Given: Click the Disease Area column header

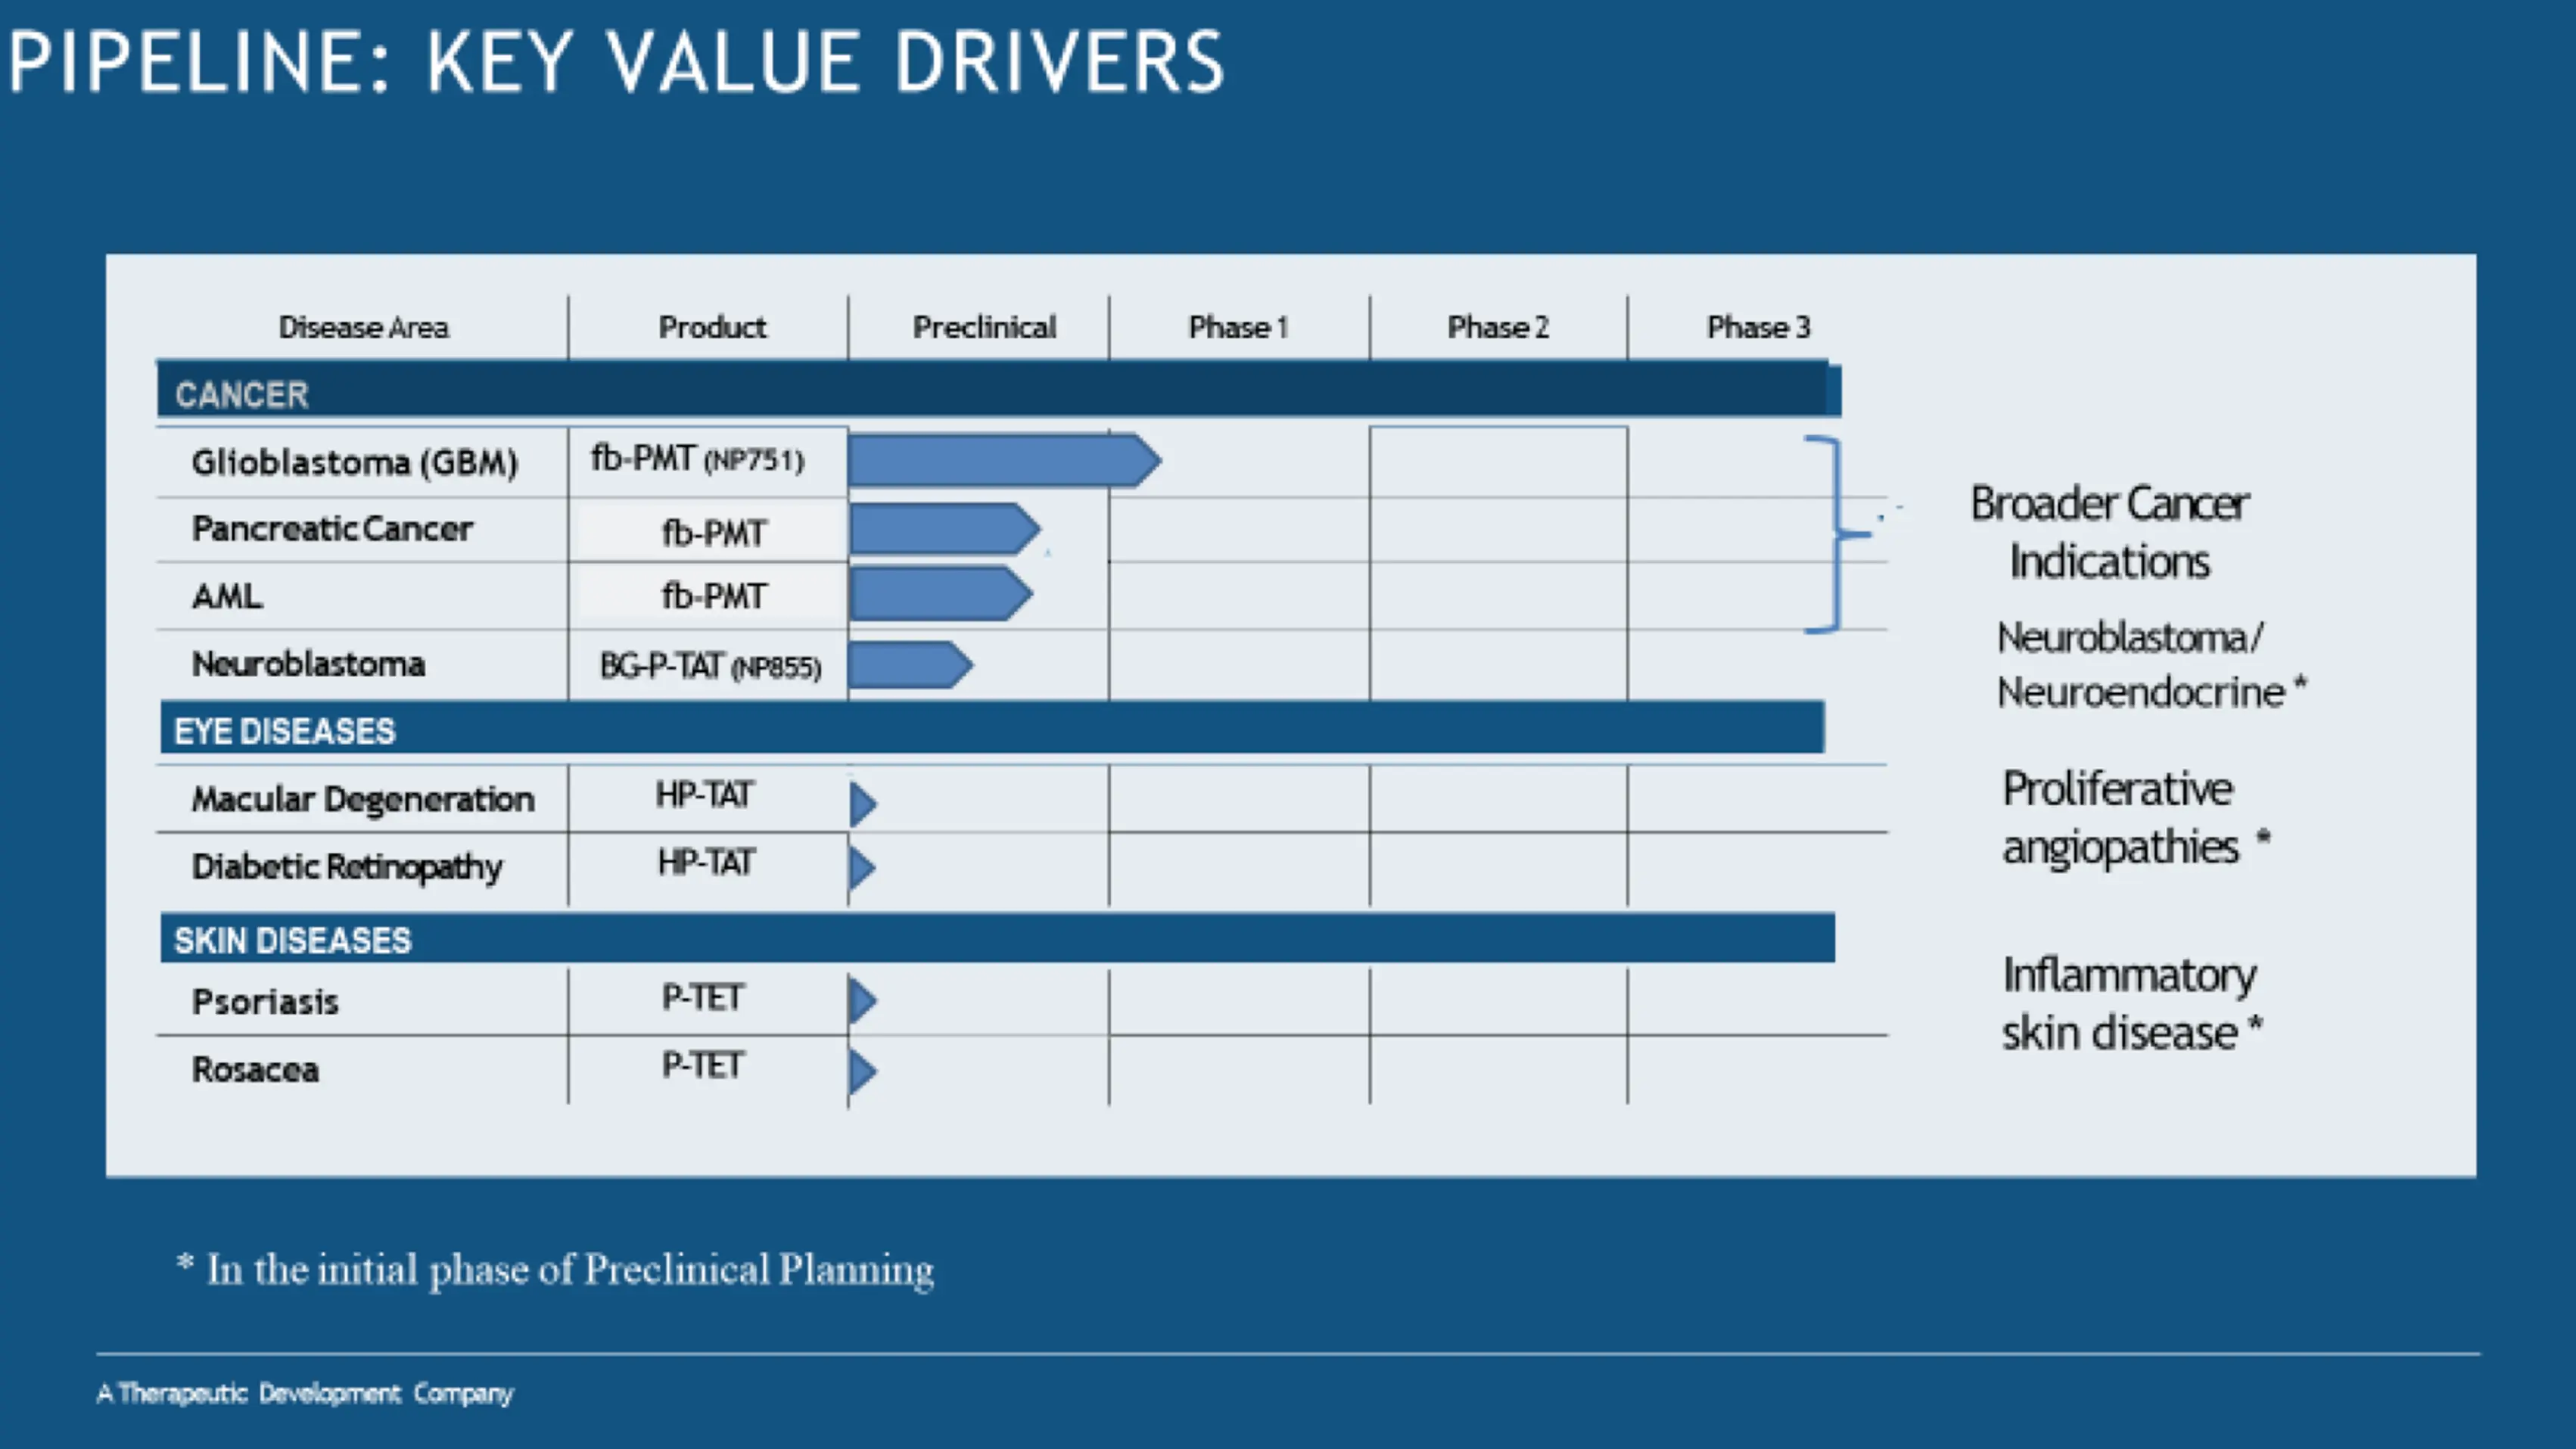Looking at the screenshot, I should point(363,327).
